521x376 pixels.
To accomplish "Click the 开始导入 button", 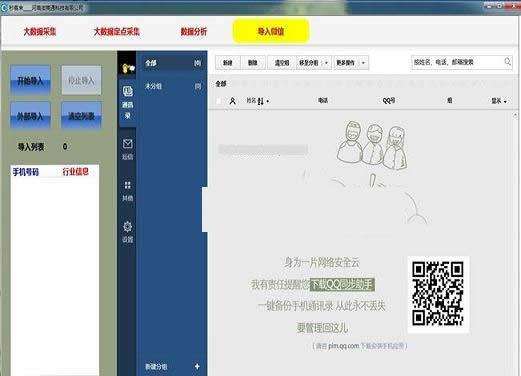I will tap(30, 80).
